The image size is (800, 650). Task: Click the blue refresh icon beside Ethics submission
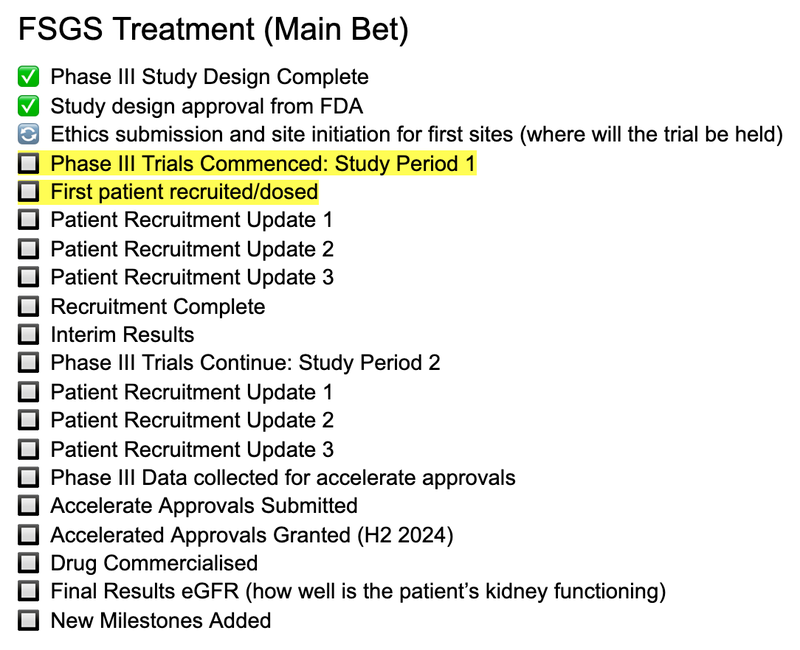tap(28, 135)
